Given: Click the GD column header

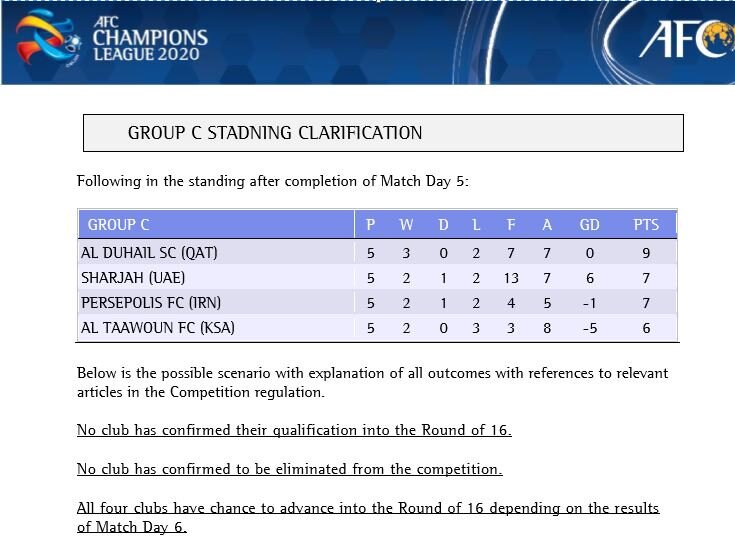Looking at the screenshot, I should coord(590,225).
